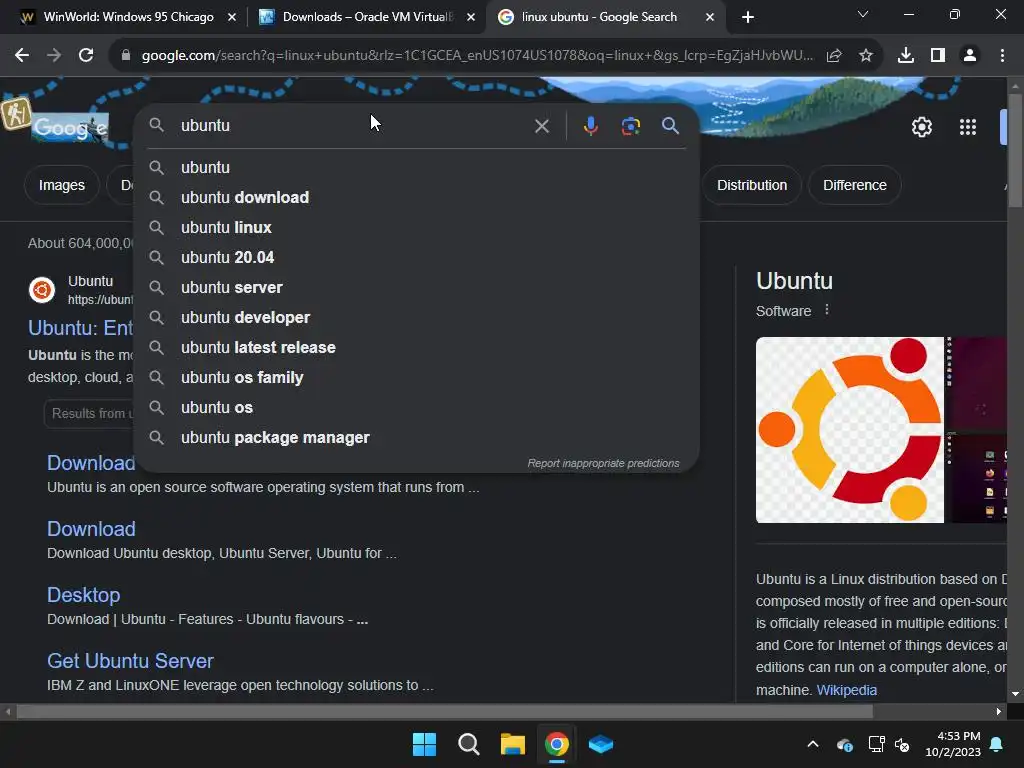Choose suggestion ubuntu download
Image resolution: width=1024 pixels, height=768 pixels.
point(416,197)
